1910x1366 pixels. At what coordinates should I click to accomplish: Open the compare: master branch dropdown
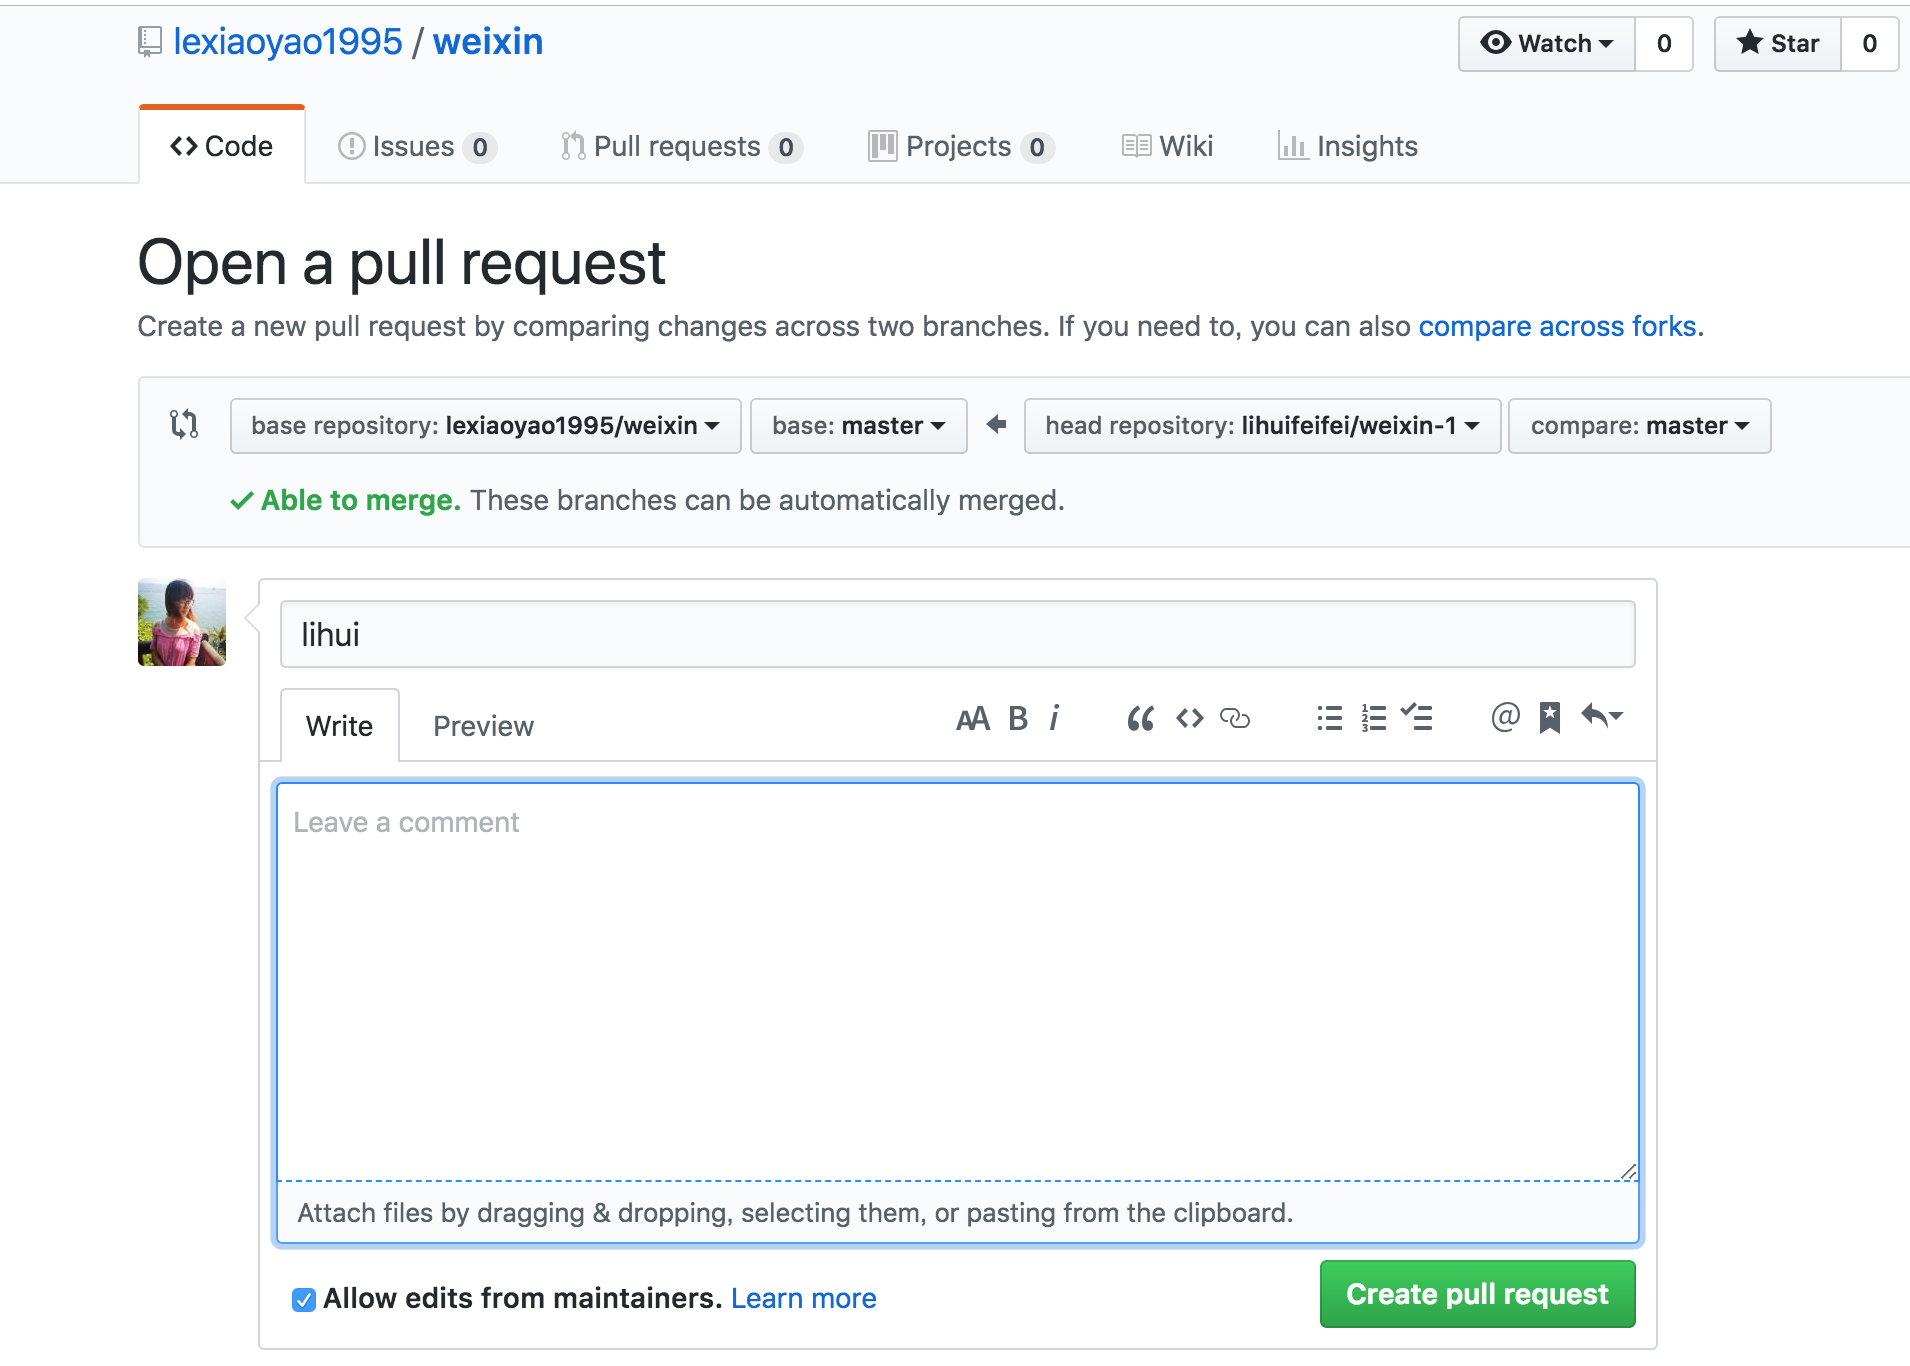point(1639,426)
